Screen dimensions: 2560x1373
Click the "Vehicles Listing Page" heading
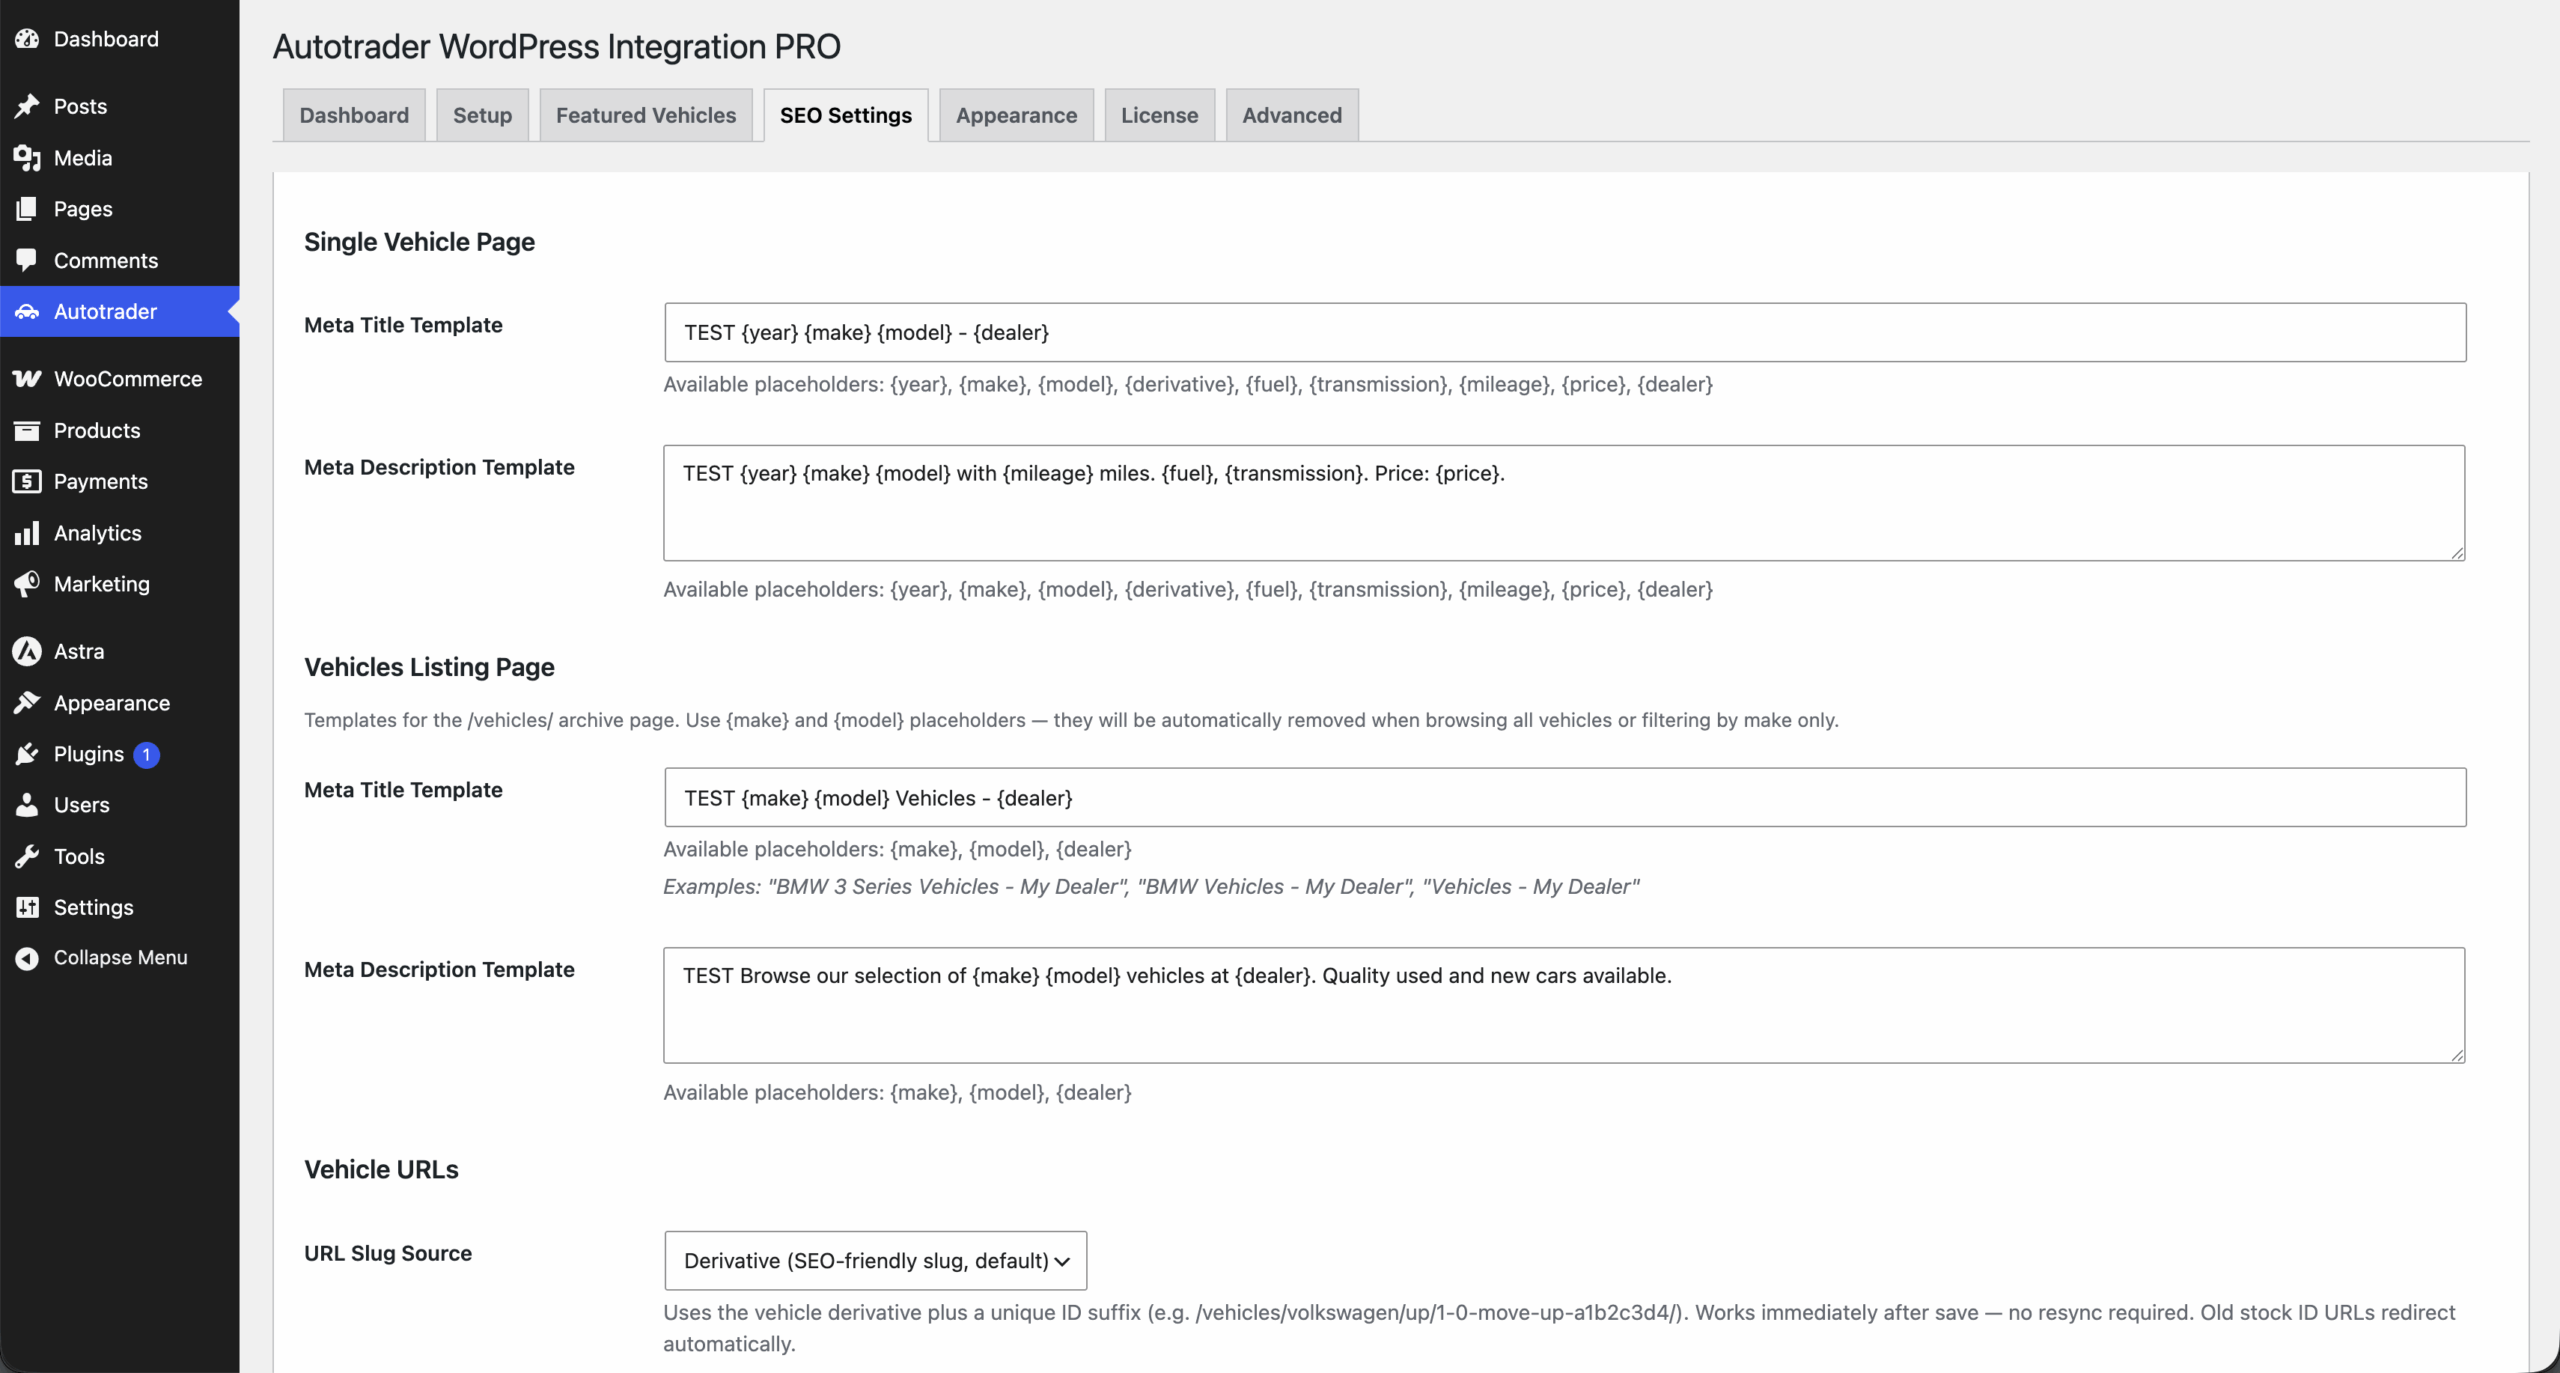(429, 667)
